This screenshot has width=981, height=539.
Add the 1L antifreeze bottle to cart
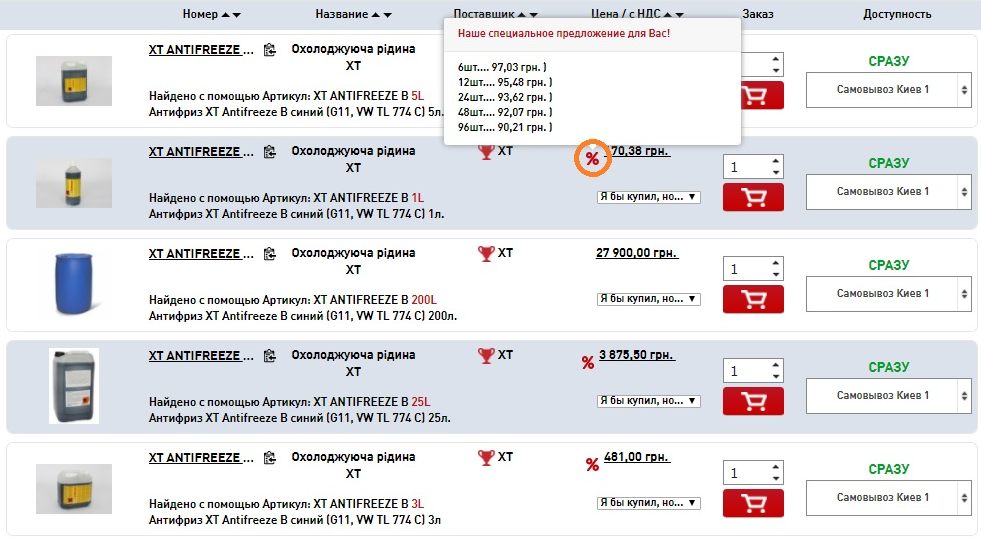coord(753,197)
